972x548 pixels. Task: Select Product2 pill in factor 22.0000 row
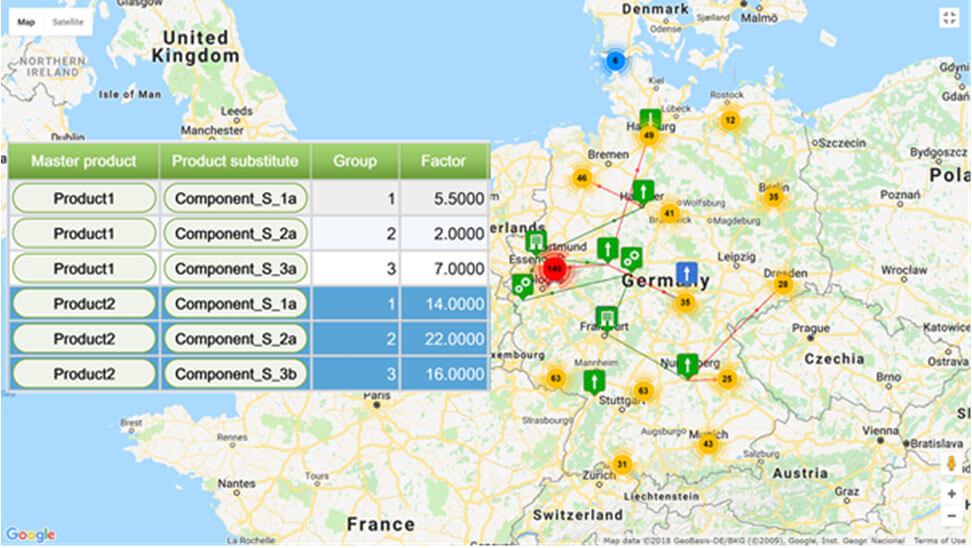coord(84,338)
